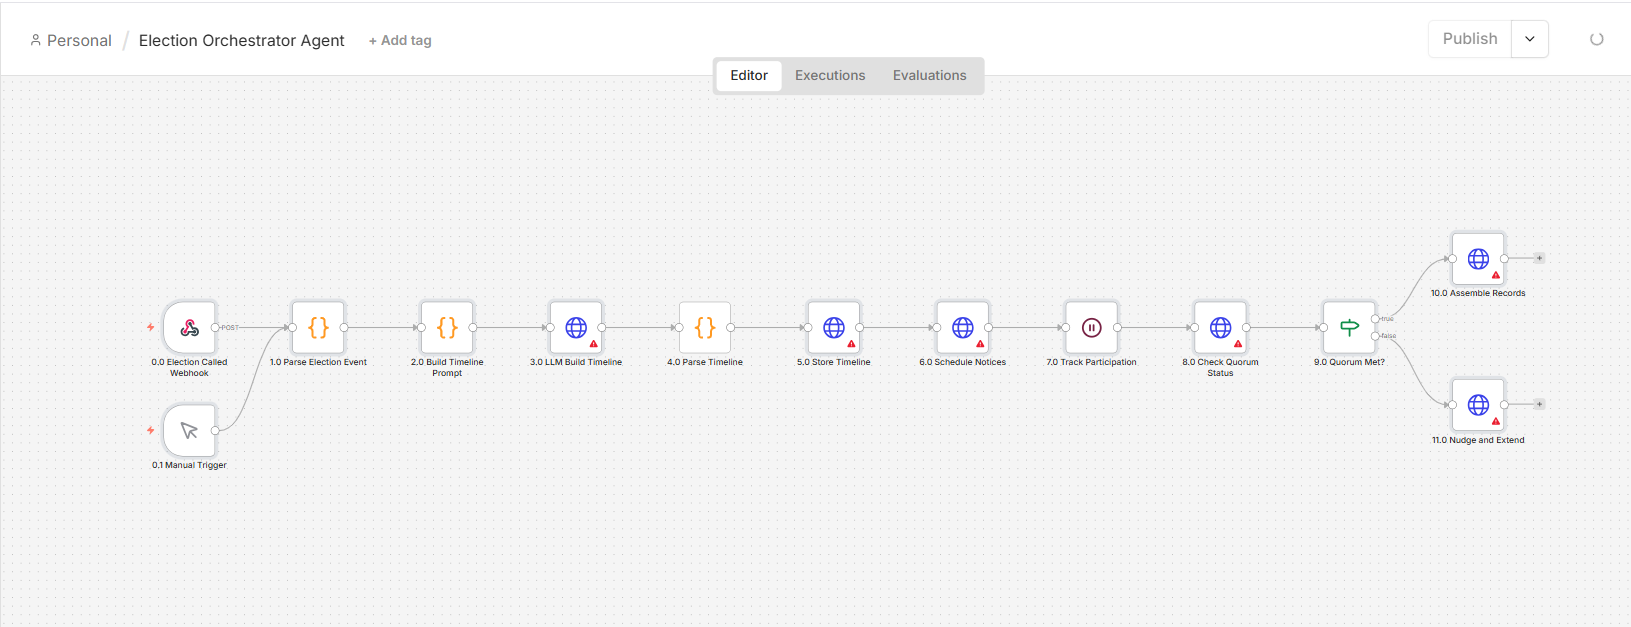This screenshot has width=1631, height=627.
Task: Click the '0.1 Manual Trigger' label
Action: click(189, 465)
